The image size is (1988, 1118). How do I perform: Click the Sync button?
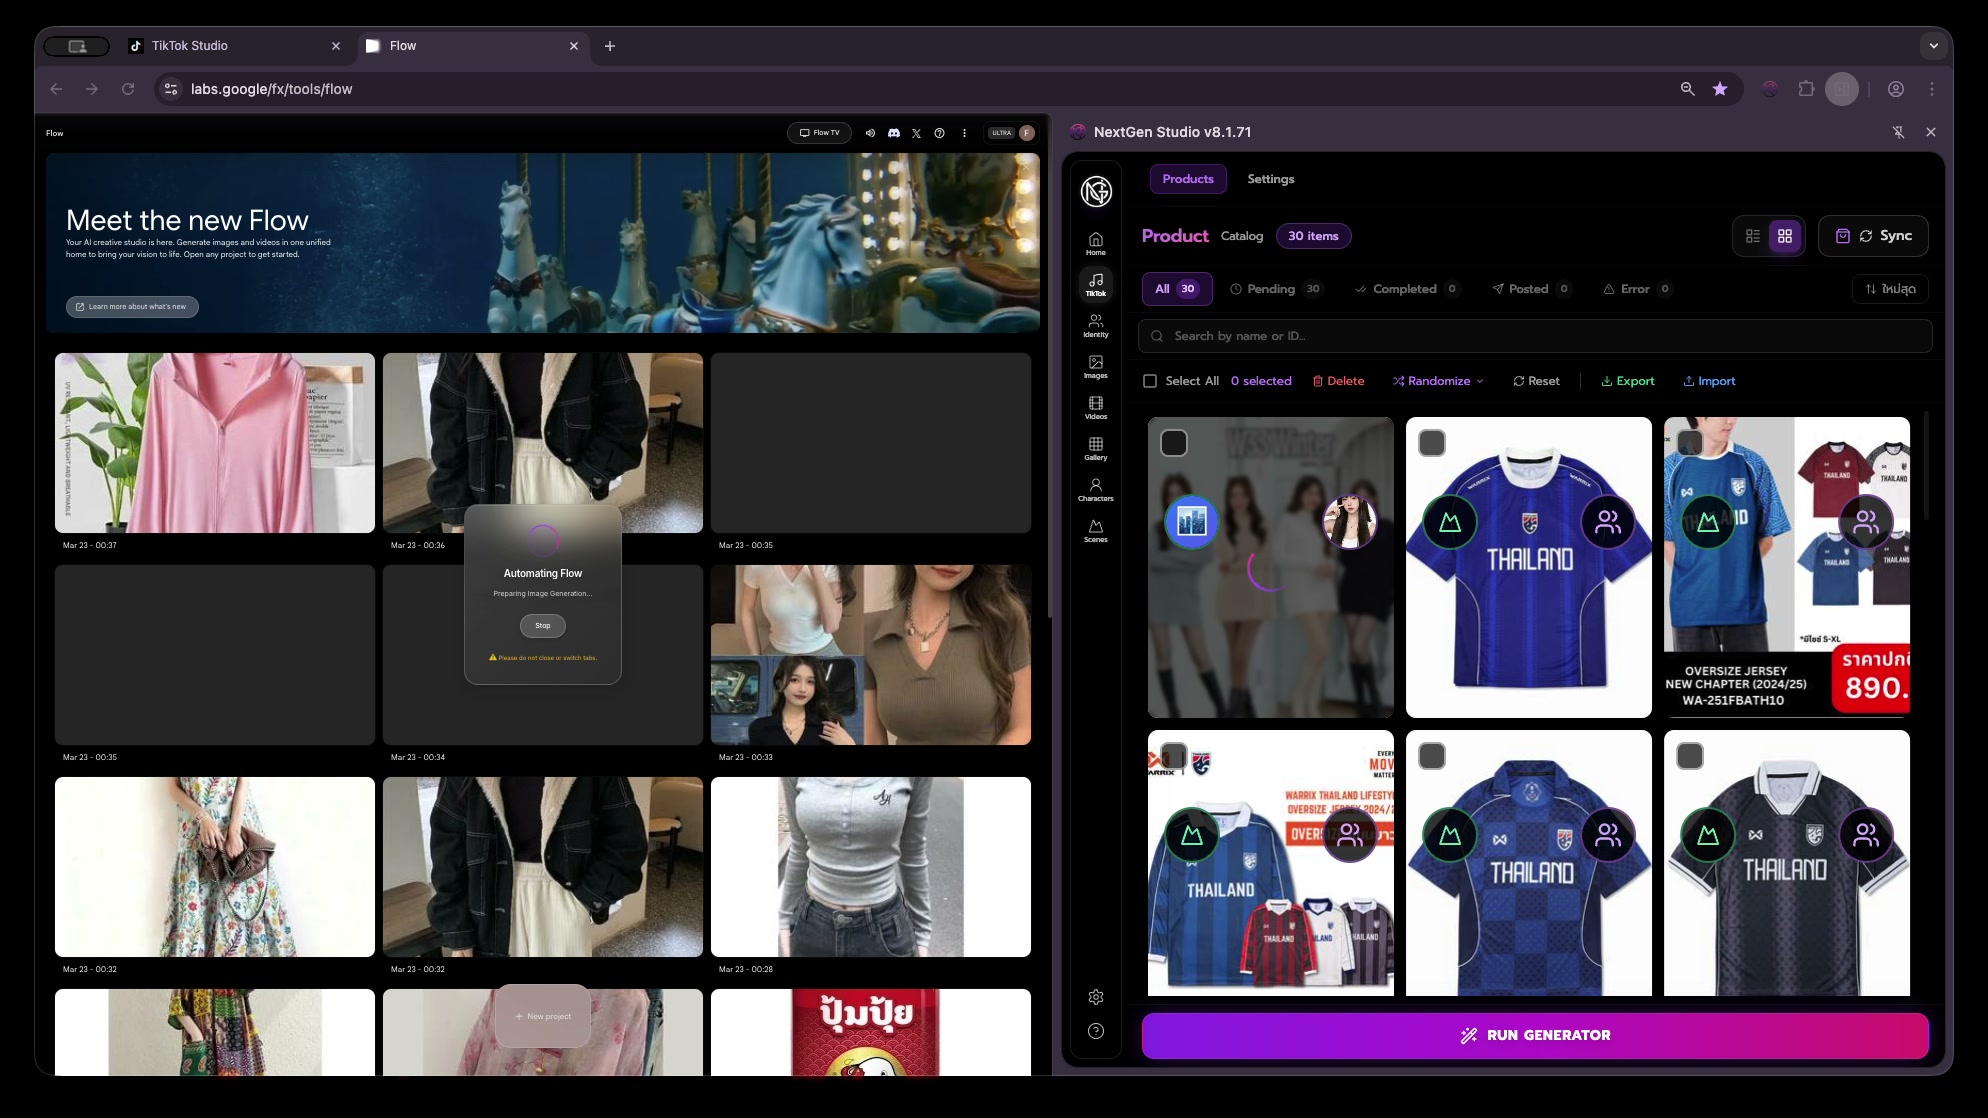[1873, 236]
